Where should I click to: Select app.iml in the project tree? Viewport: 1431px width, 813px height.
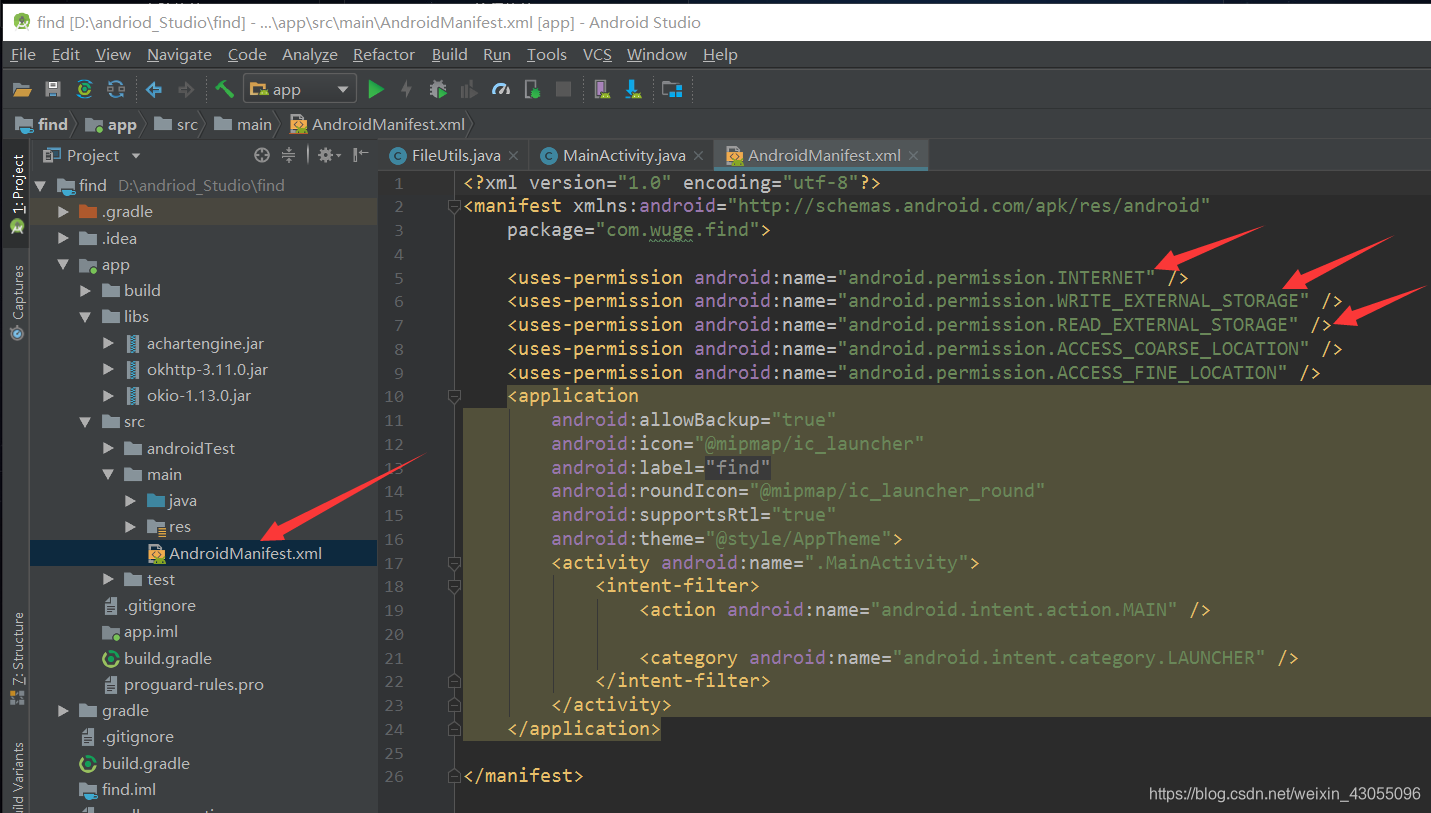click(x=151, y=632)
